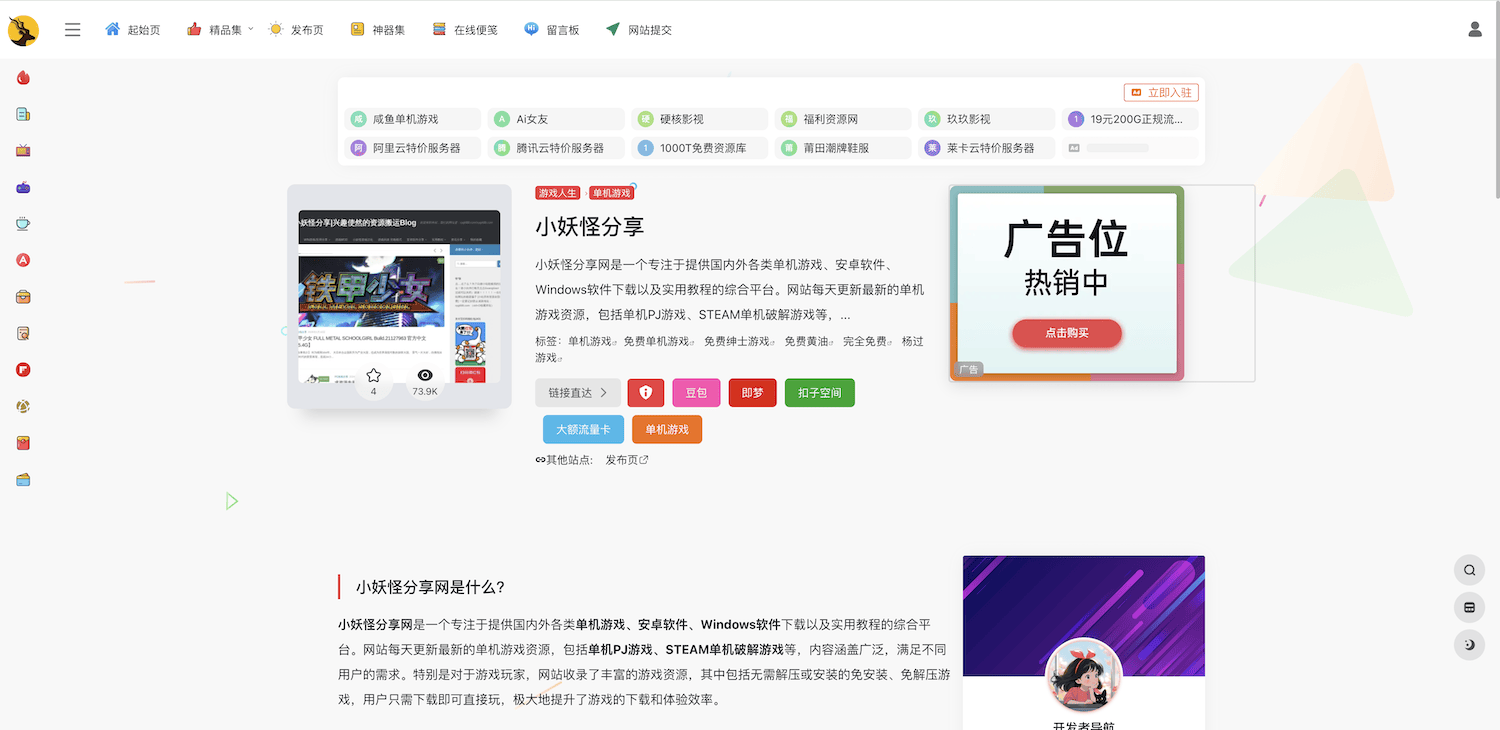Favorite the site with the star icon

374,376
